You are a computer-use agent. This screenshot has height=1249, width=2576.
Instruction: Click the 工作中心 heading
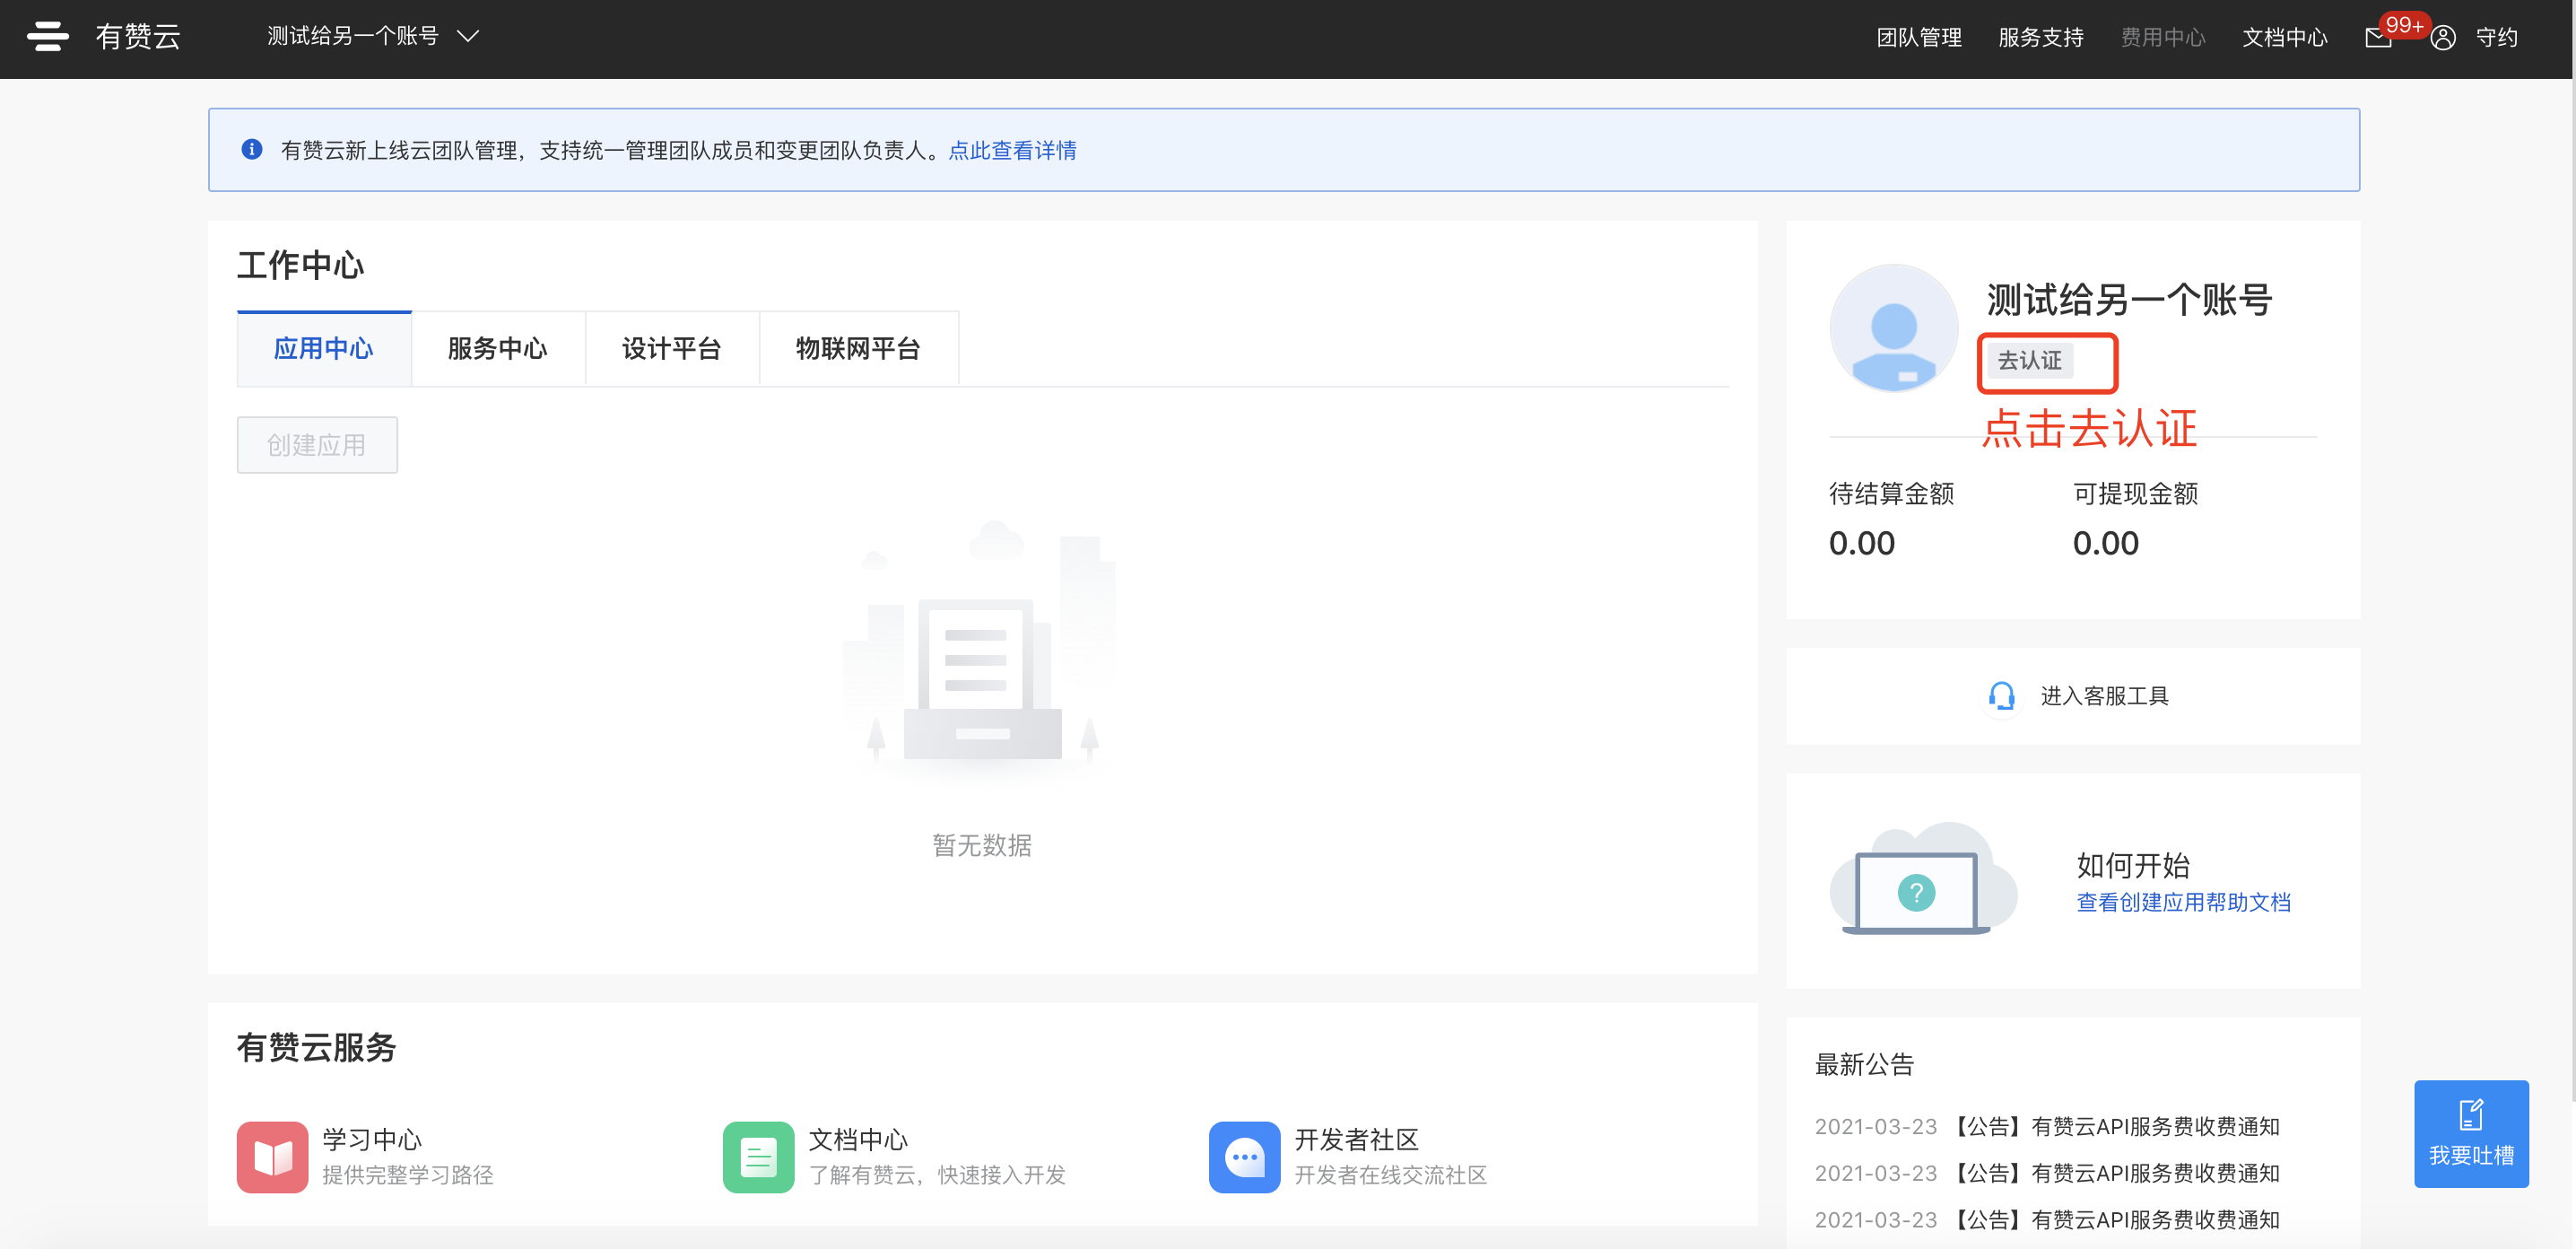301,265
